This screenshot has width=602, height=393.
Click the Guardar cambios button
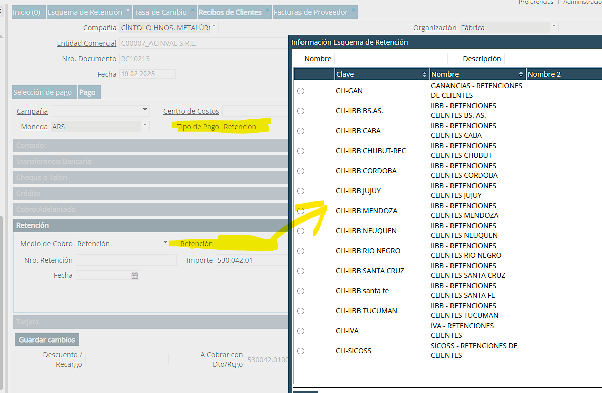[x=47, y=340]
